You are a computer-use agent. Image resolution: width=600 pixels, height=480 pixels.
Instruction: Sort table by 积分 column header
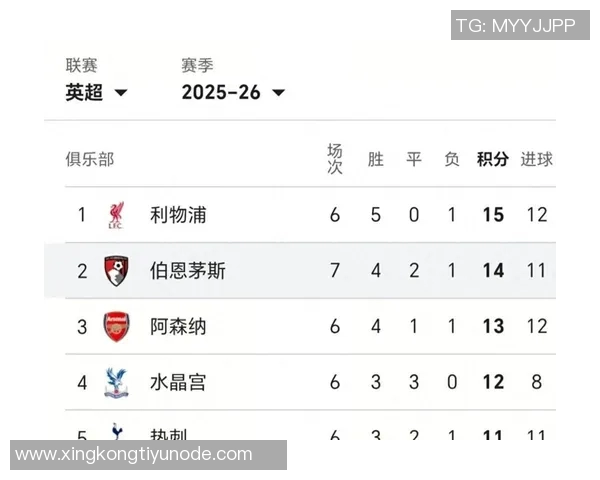point(492,159)
